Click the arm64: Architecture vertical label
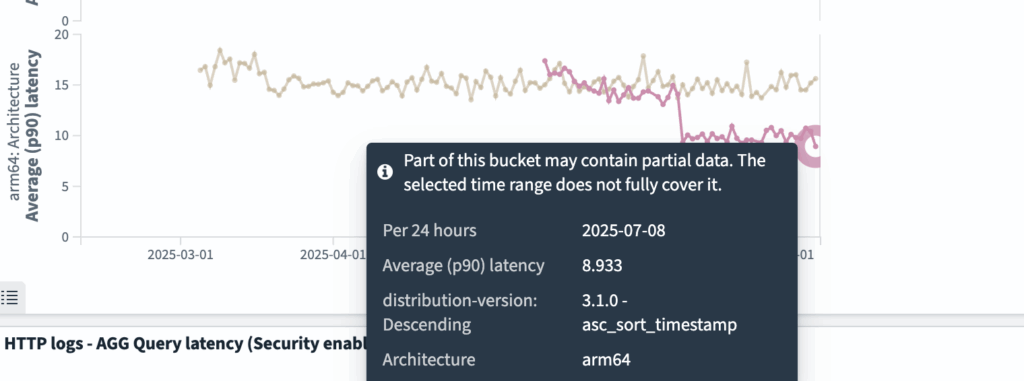This screenshot has height=381, width=1024. 14,141
